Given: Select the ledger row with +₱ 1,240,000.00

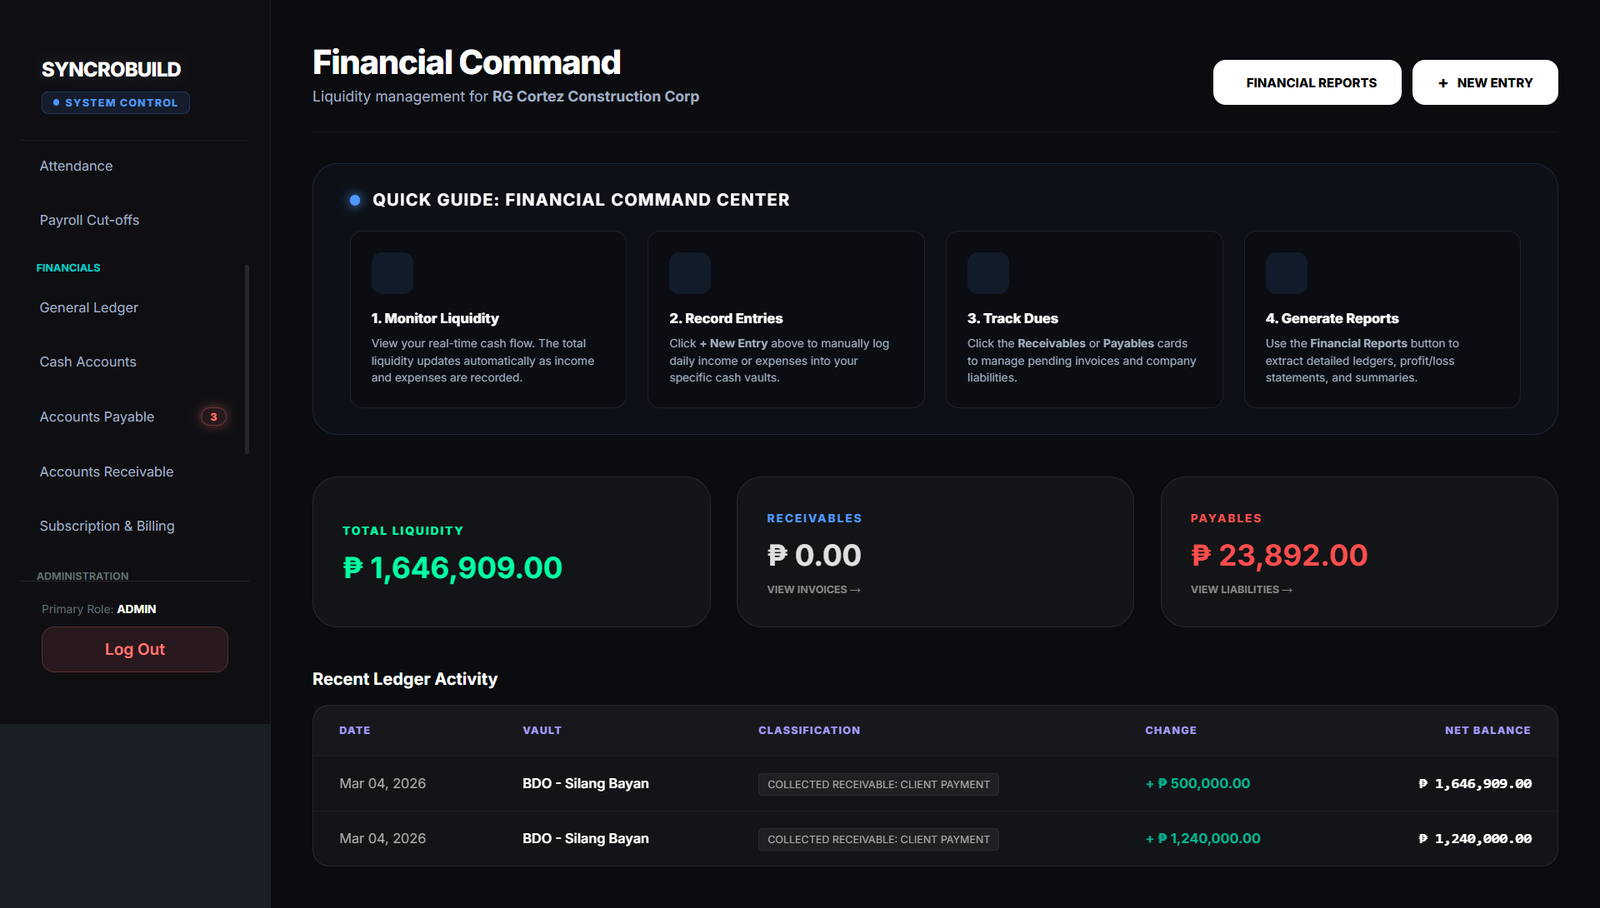Looking at the screenshot, I should 935,839.
